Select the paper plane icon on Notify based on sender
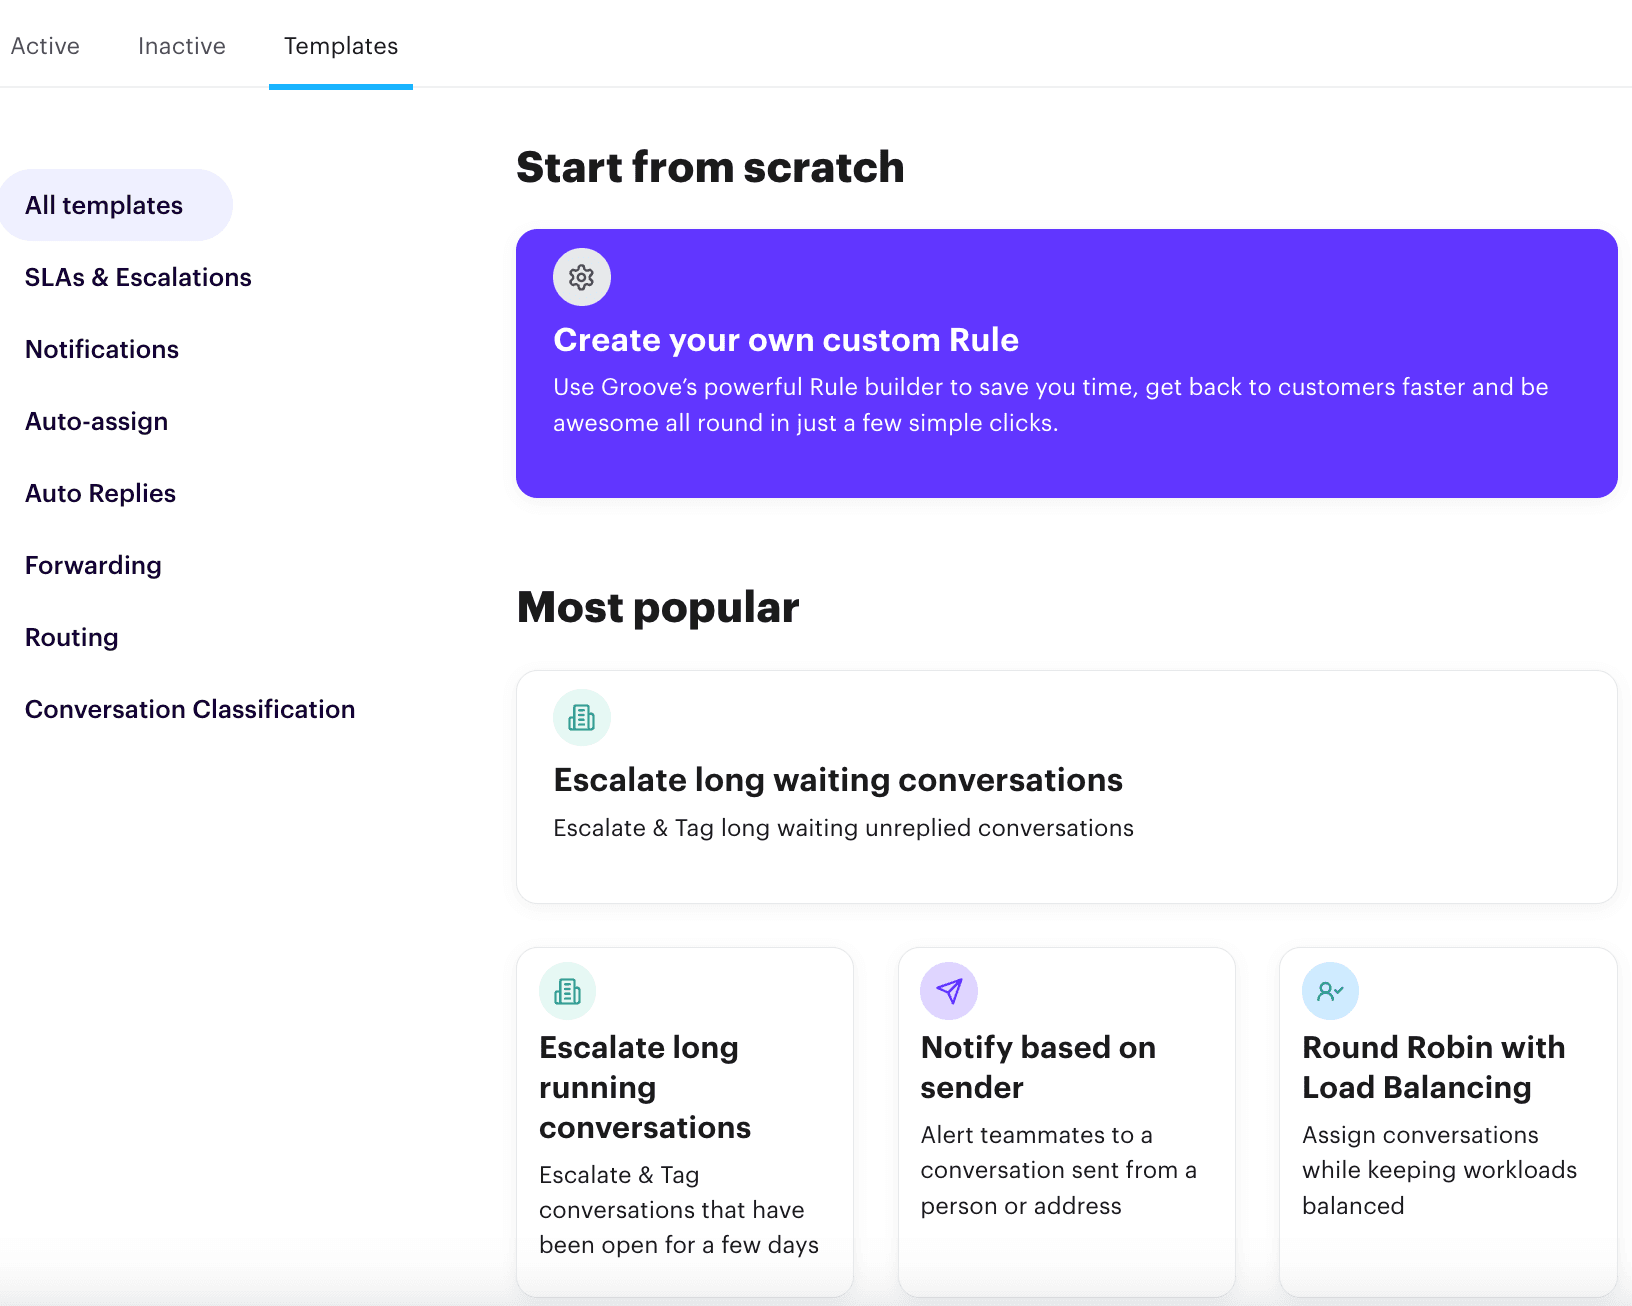Screen dimensions: 1632x1306 click(948, 991)
